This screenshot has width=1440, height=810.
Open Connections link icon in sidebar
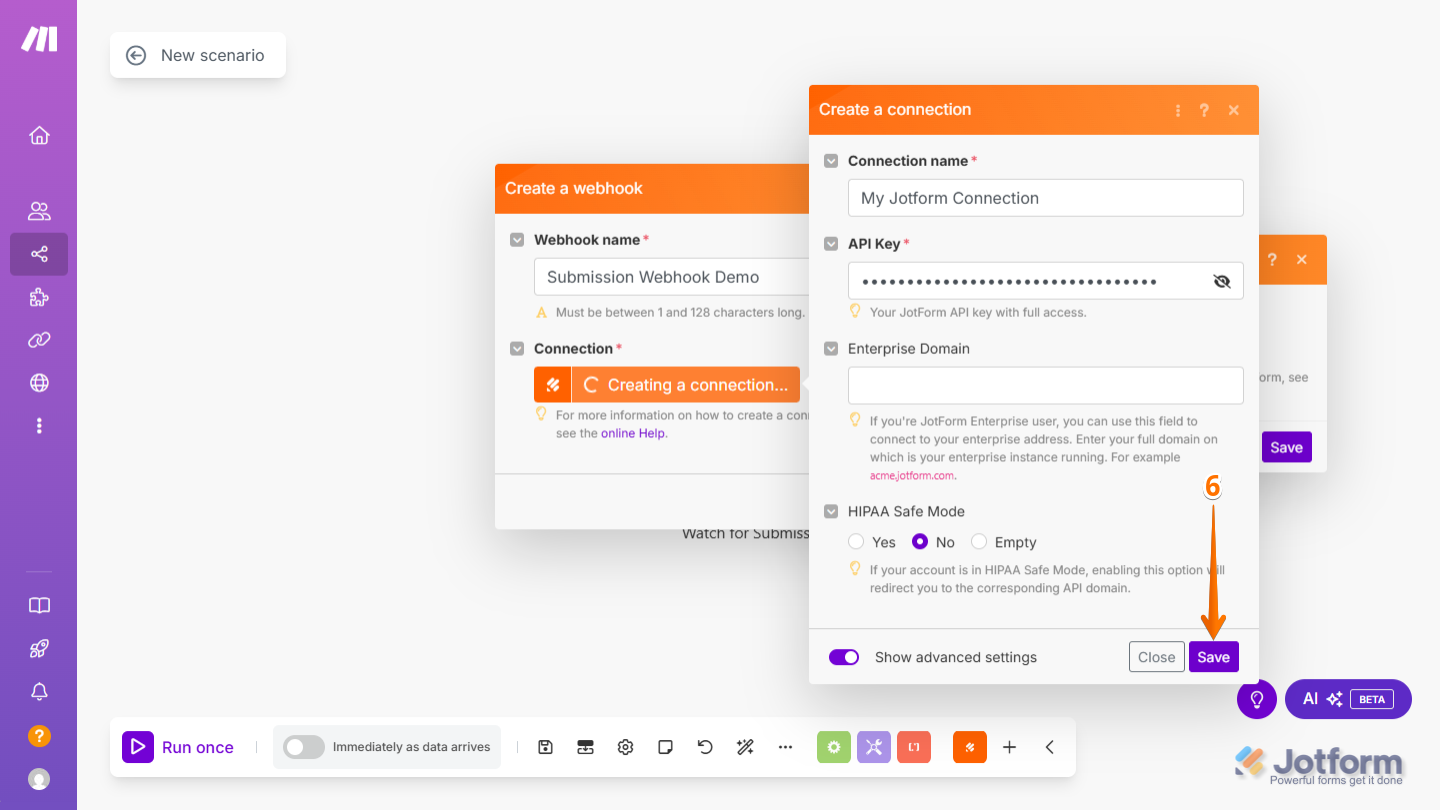pos(39,340)
